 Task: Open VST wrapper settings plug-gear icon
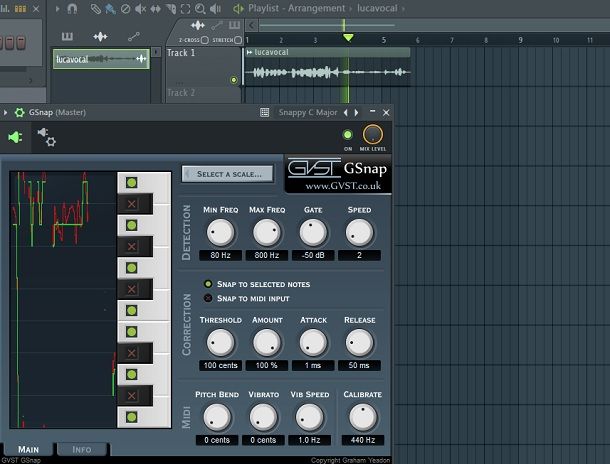coord(47,137)
